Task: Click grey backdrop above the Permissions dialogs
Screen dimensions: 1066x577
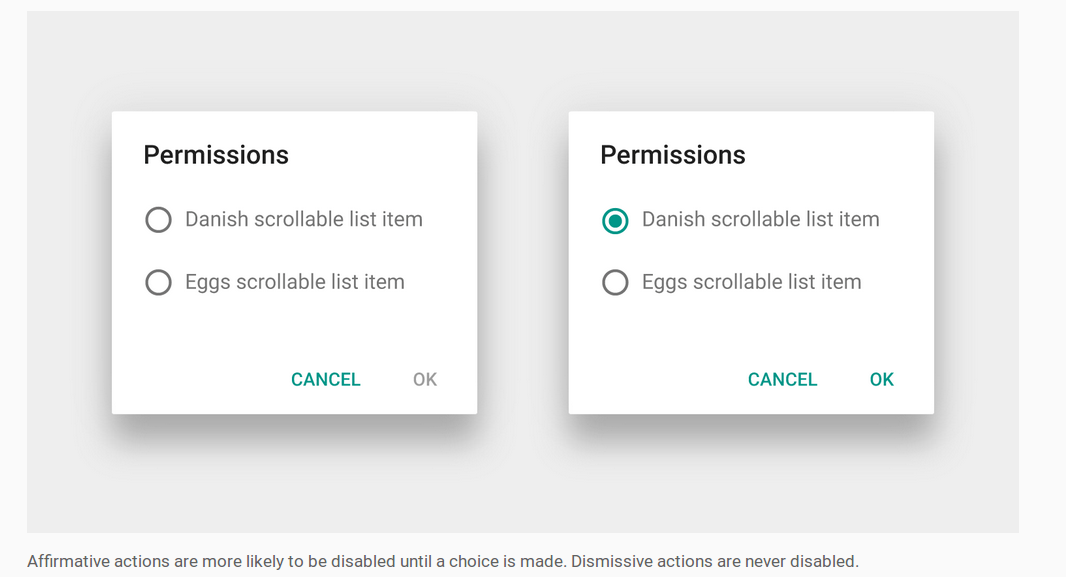Action: point(522,60)
